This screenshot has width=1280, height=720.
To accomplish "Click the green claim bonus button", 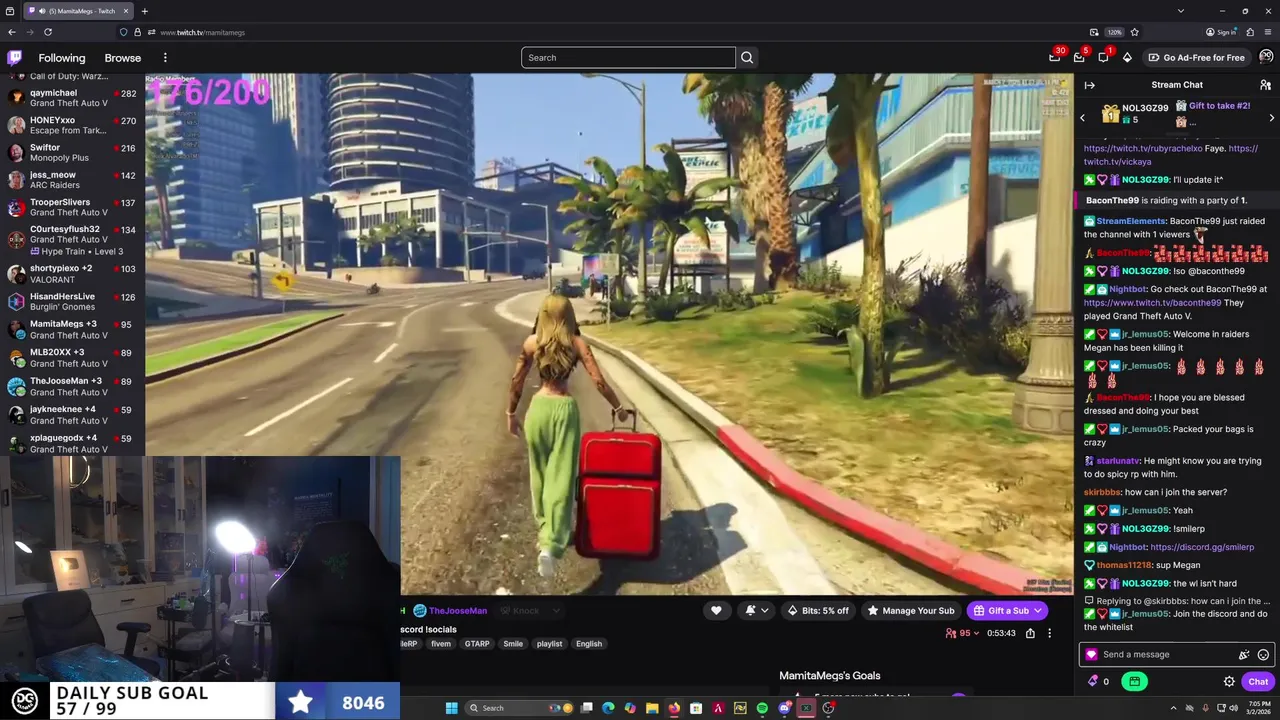I will [x=1134, y=681].
